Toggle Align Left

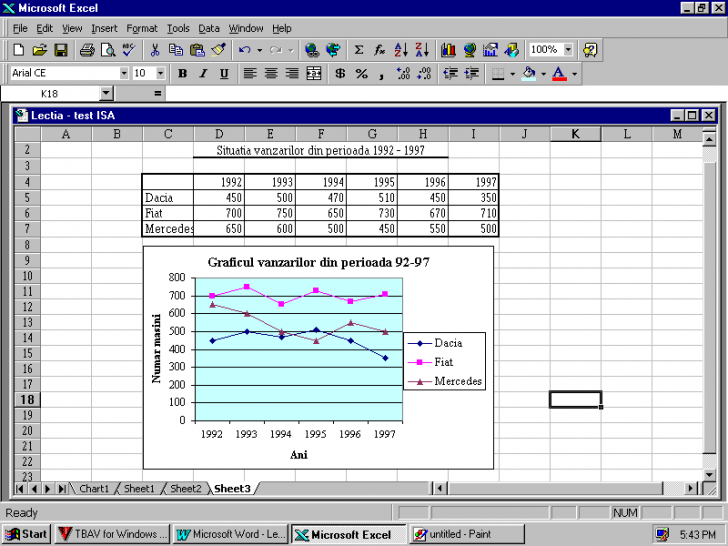(x=250, y=73)
